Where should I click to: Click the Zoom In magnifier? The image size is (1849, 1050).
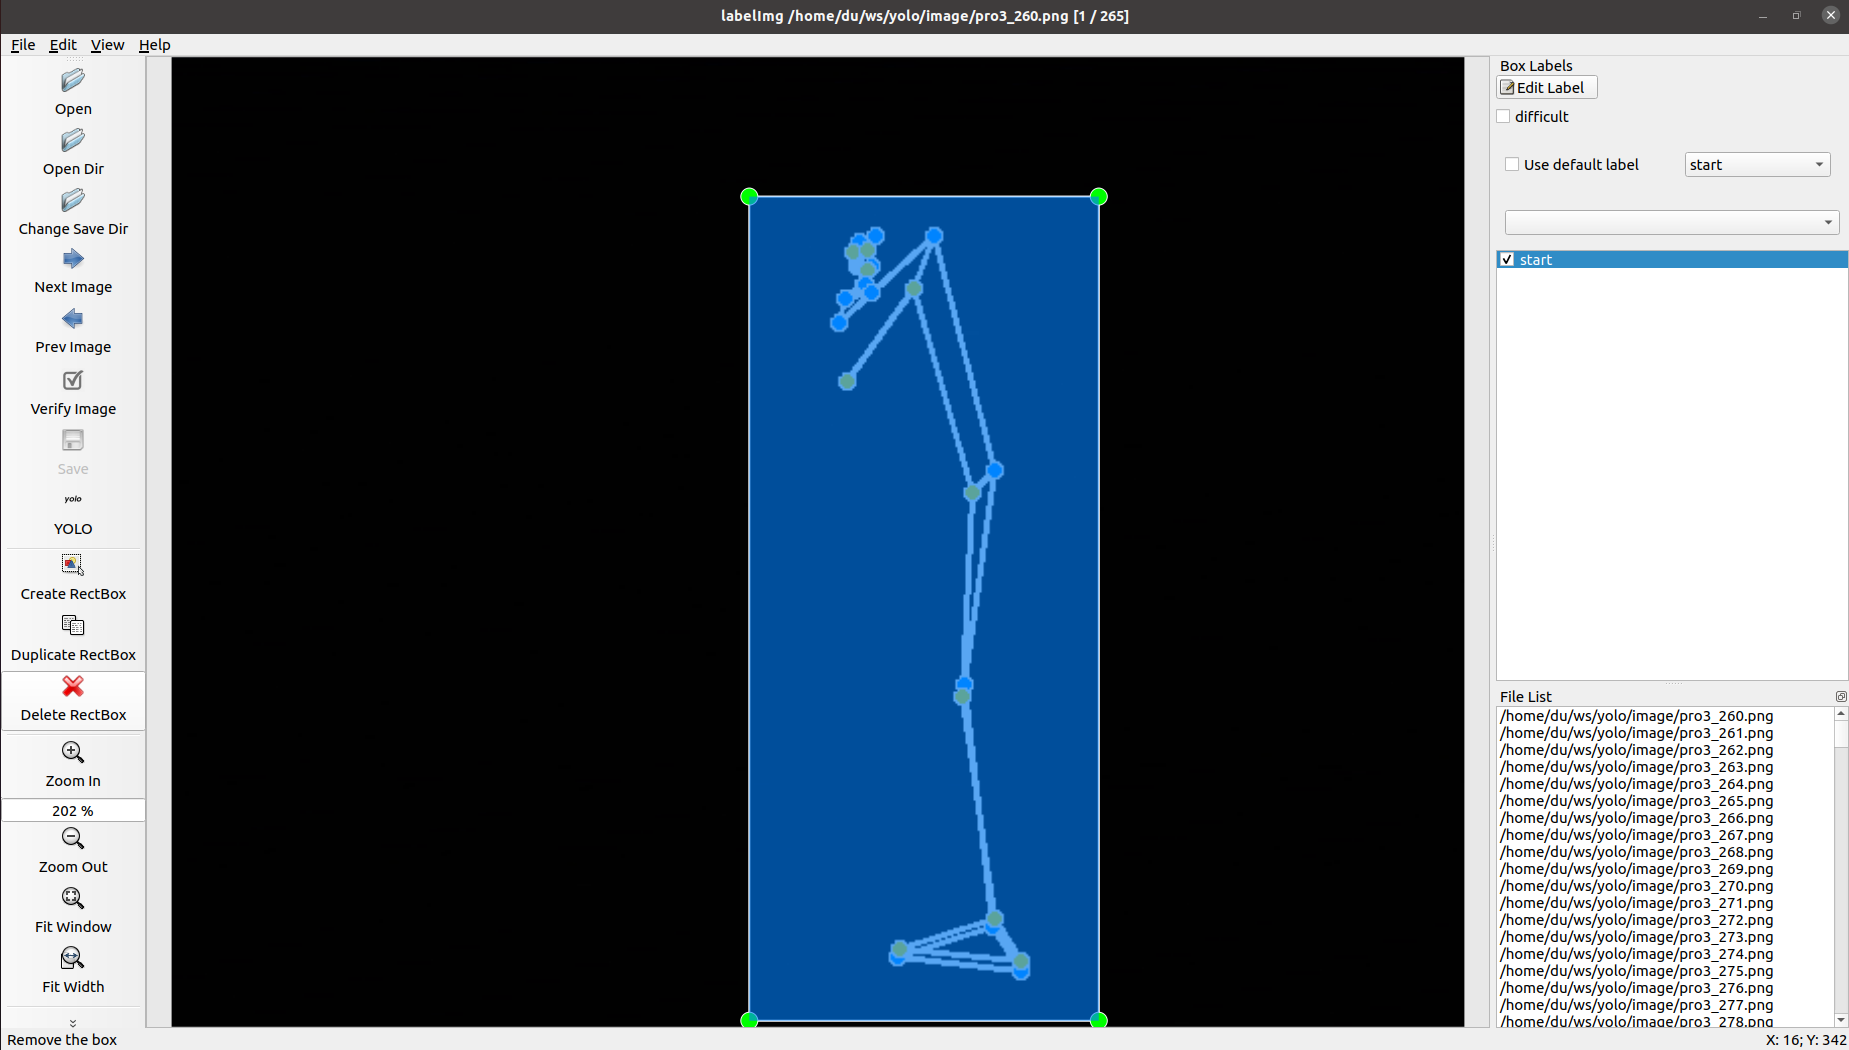coord(73,753)
